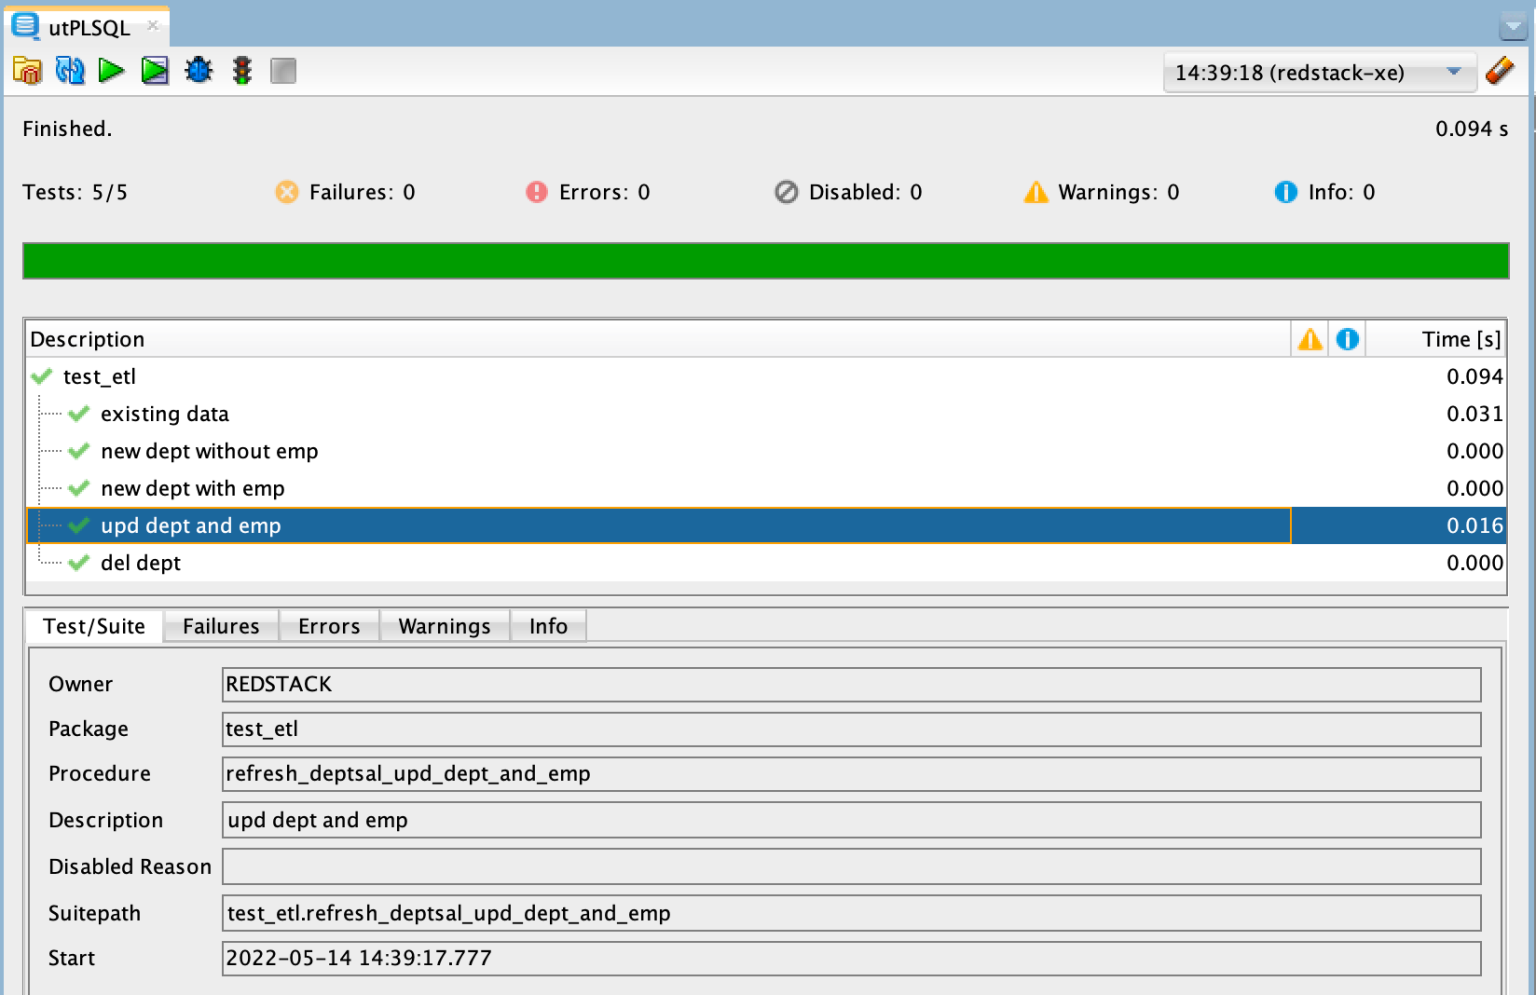Open a test package from the repository
The image size is (1536, 995).
tap(27, 70)
